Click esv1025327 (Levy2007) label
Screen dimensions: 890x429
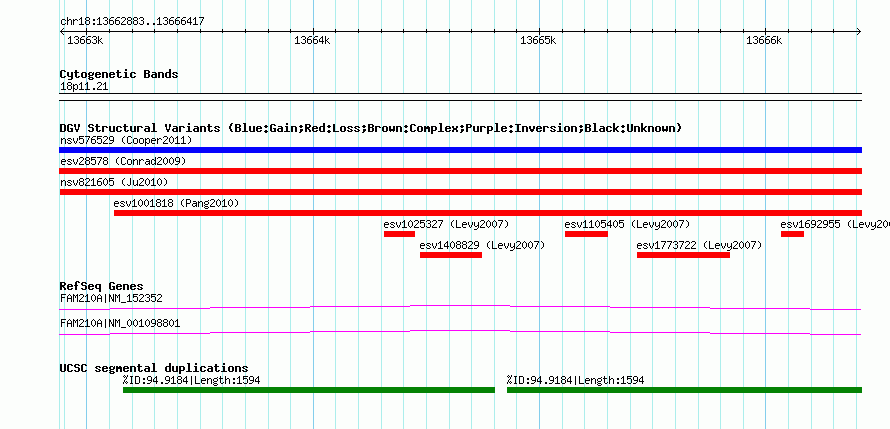[x=446, y=224]
